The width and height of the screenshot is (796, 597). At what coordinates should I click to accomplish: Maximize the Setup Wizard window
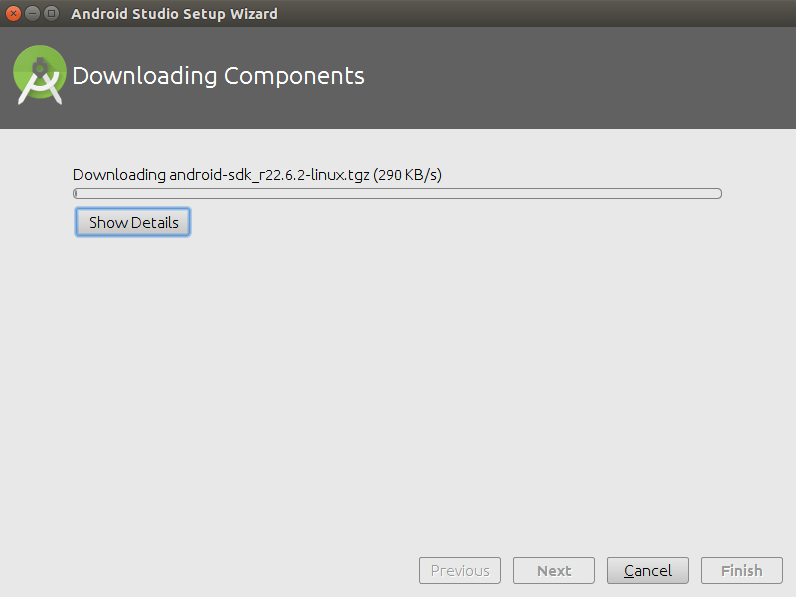coord(51,14)
